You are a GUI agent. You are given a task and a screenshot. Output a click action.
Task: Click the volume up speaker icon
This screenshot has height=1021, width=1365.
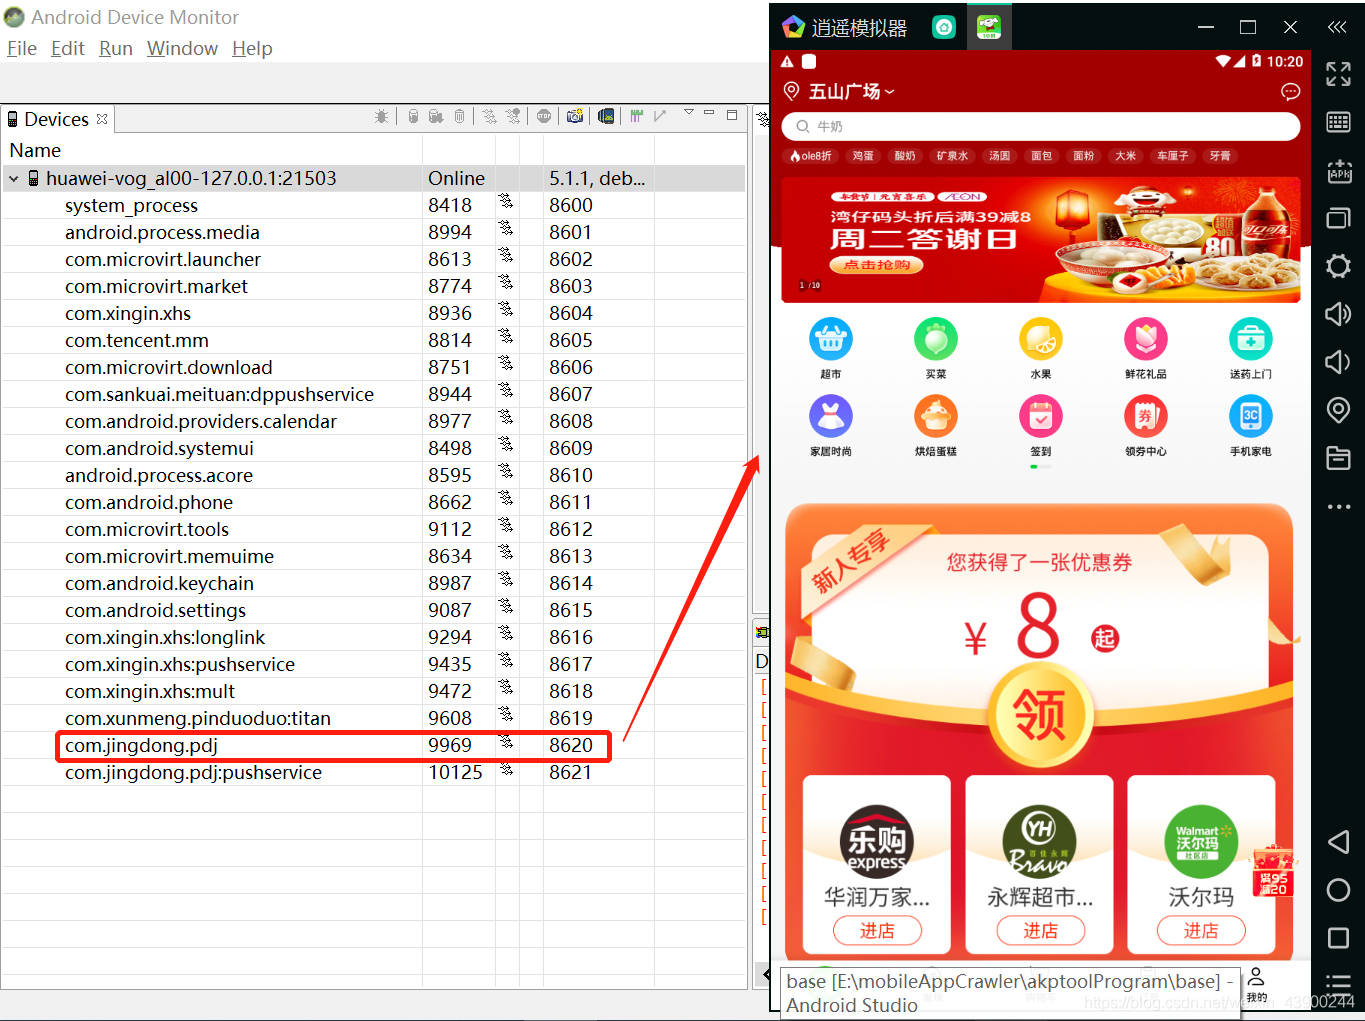(1338, 314)
